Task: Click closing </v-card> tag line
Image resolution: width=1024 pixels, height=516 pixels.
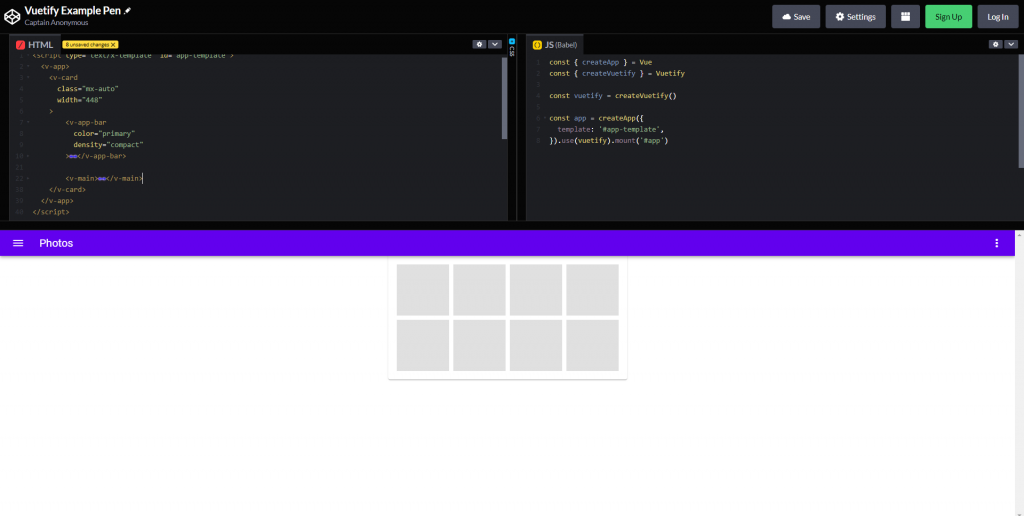Action: click(x=67, y=189)
